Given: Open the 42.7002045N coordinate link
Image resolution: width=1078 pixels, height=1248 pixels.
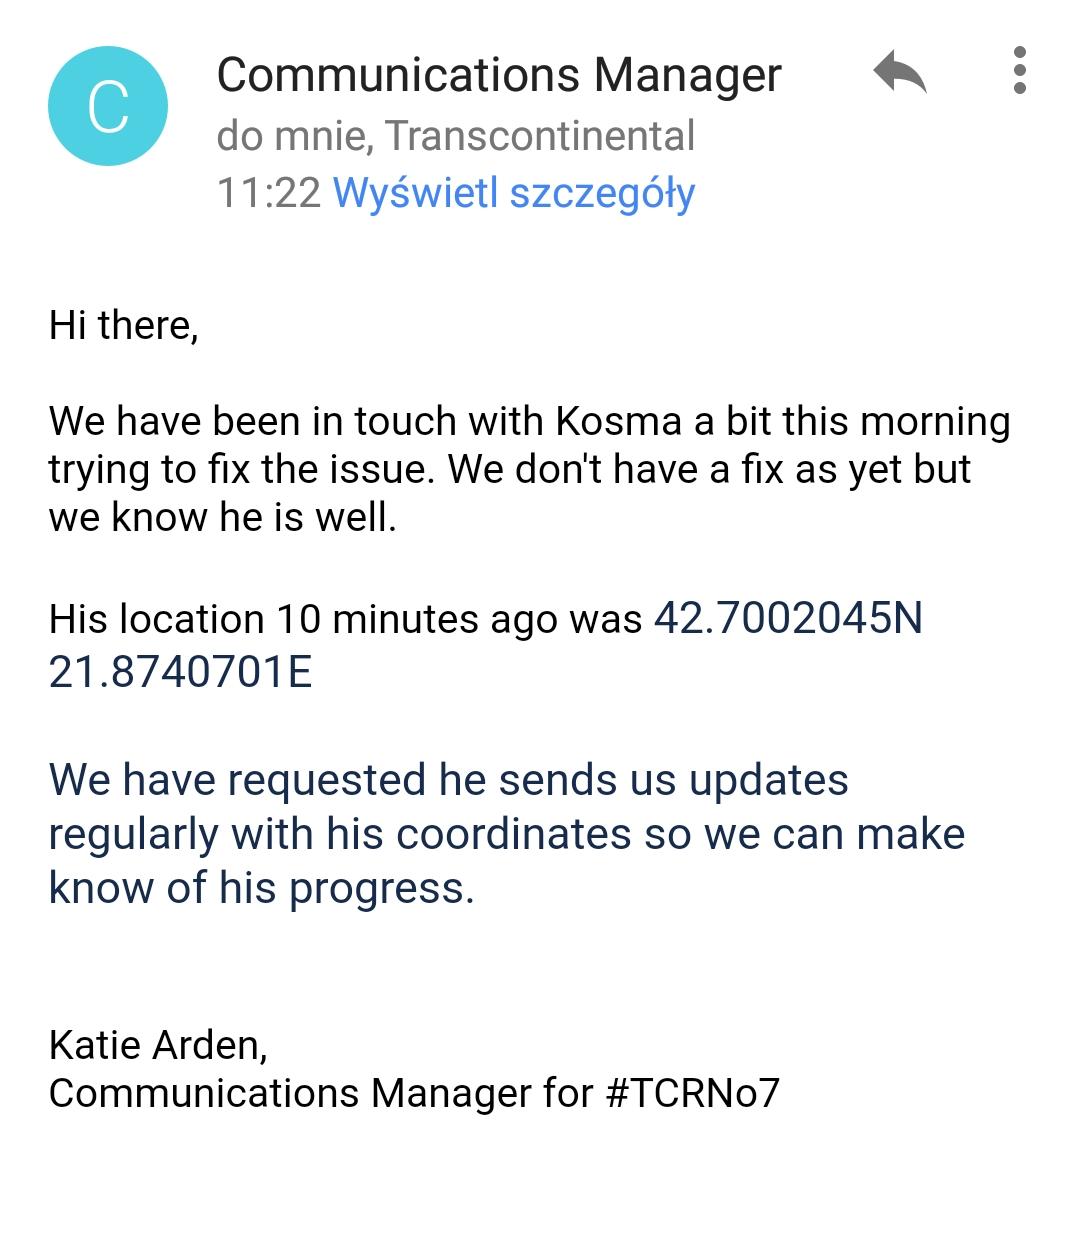Looking at the screenshot, I should 788,618.
